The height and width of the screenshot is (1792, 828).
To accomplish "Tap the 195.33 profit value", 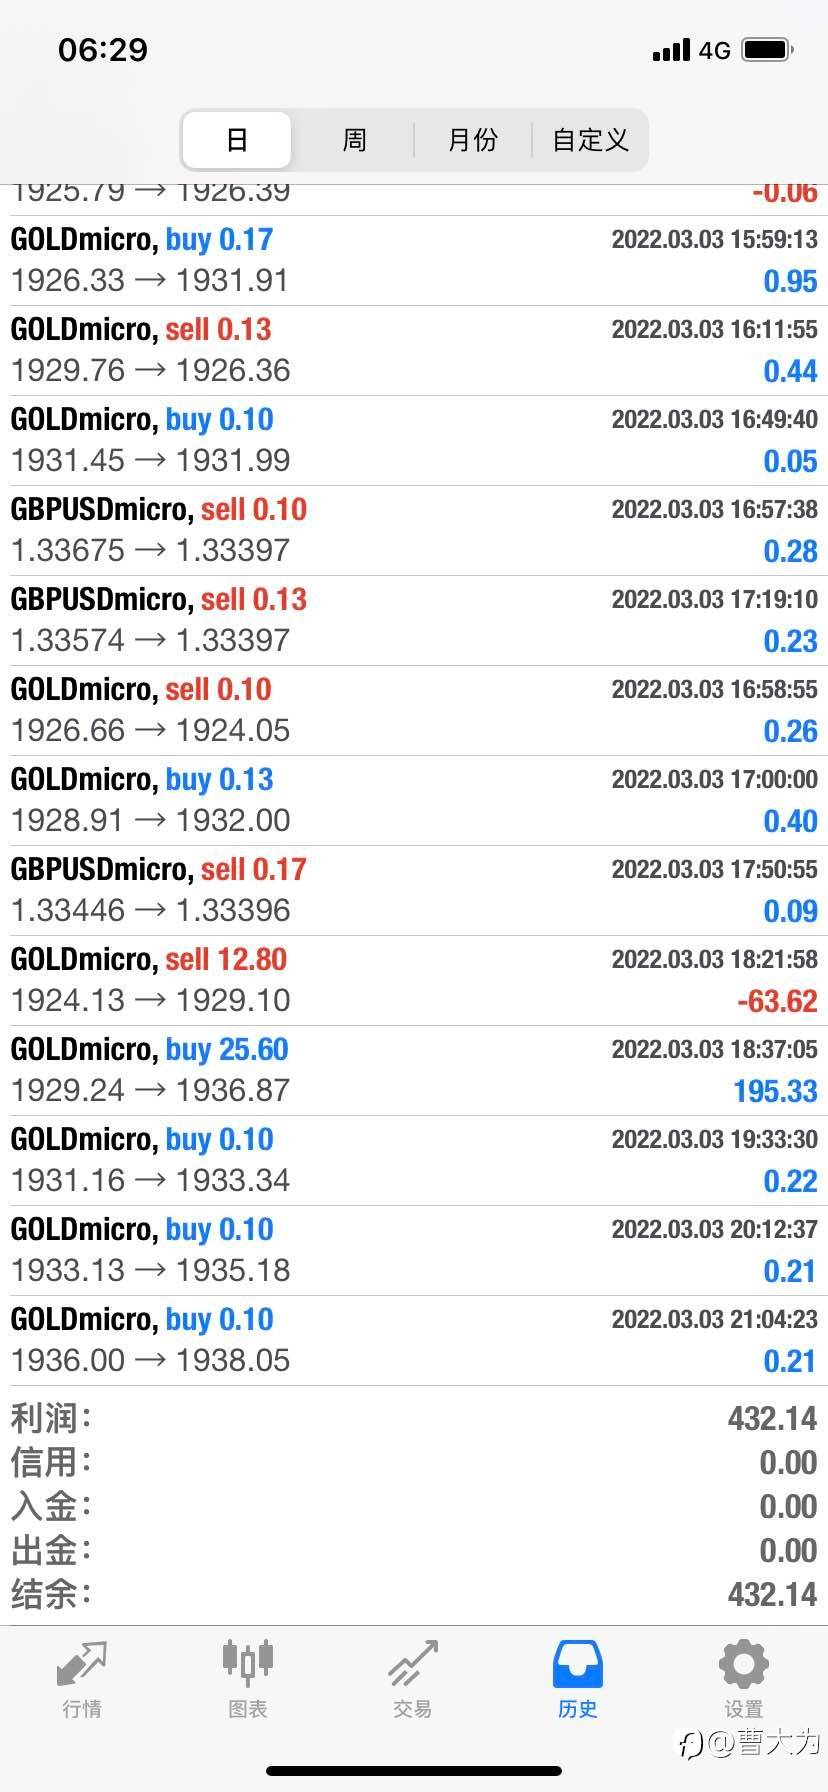I will [775, 1091].
